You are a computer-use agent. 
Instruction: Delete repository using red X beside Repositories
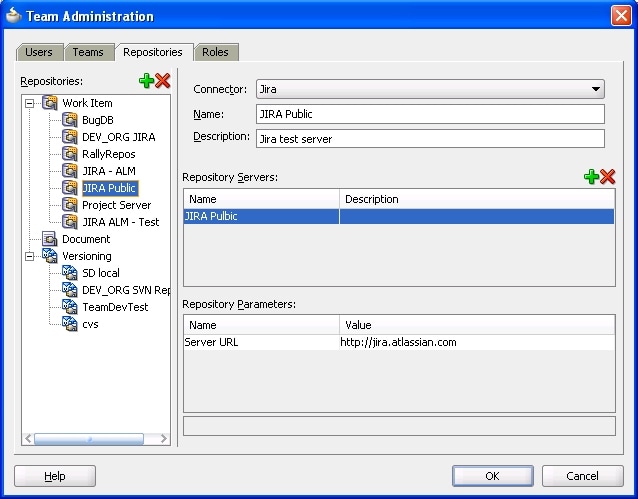tap(162, 81)
